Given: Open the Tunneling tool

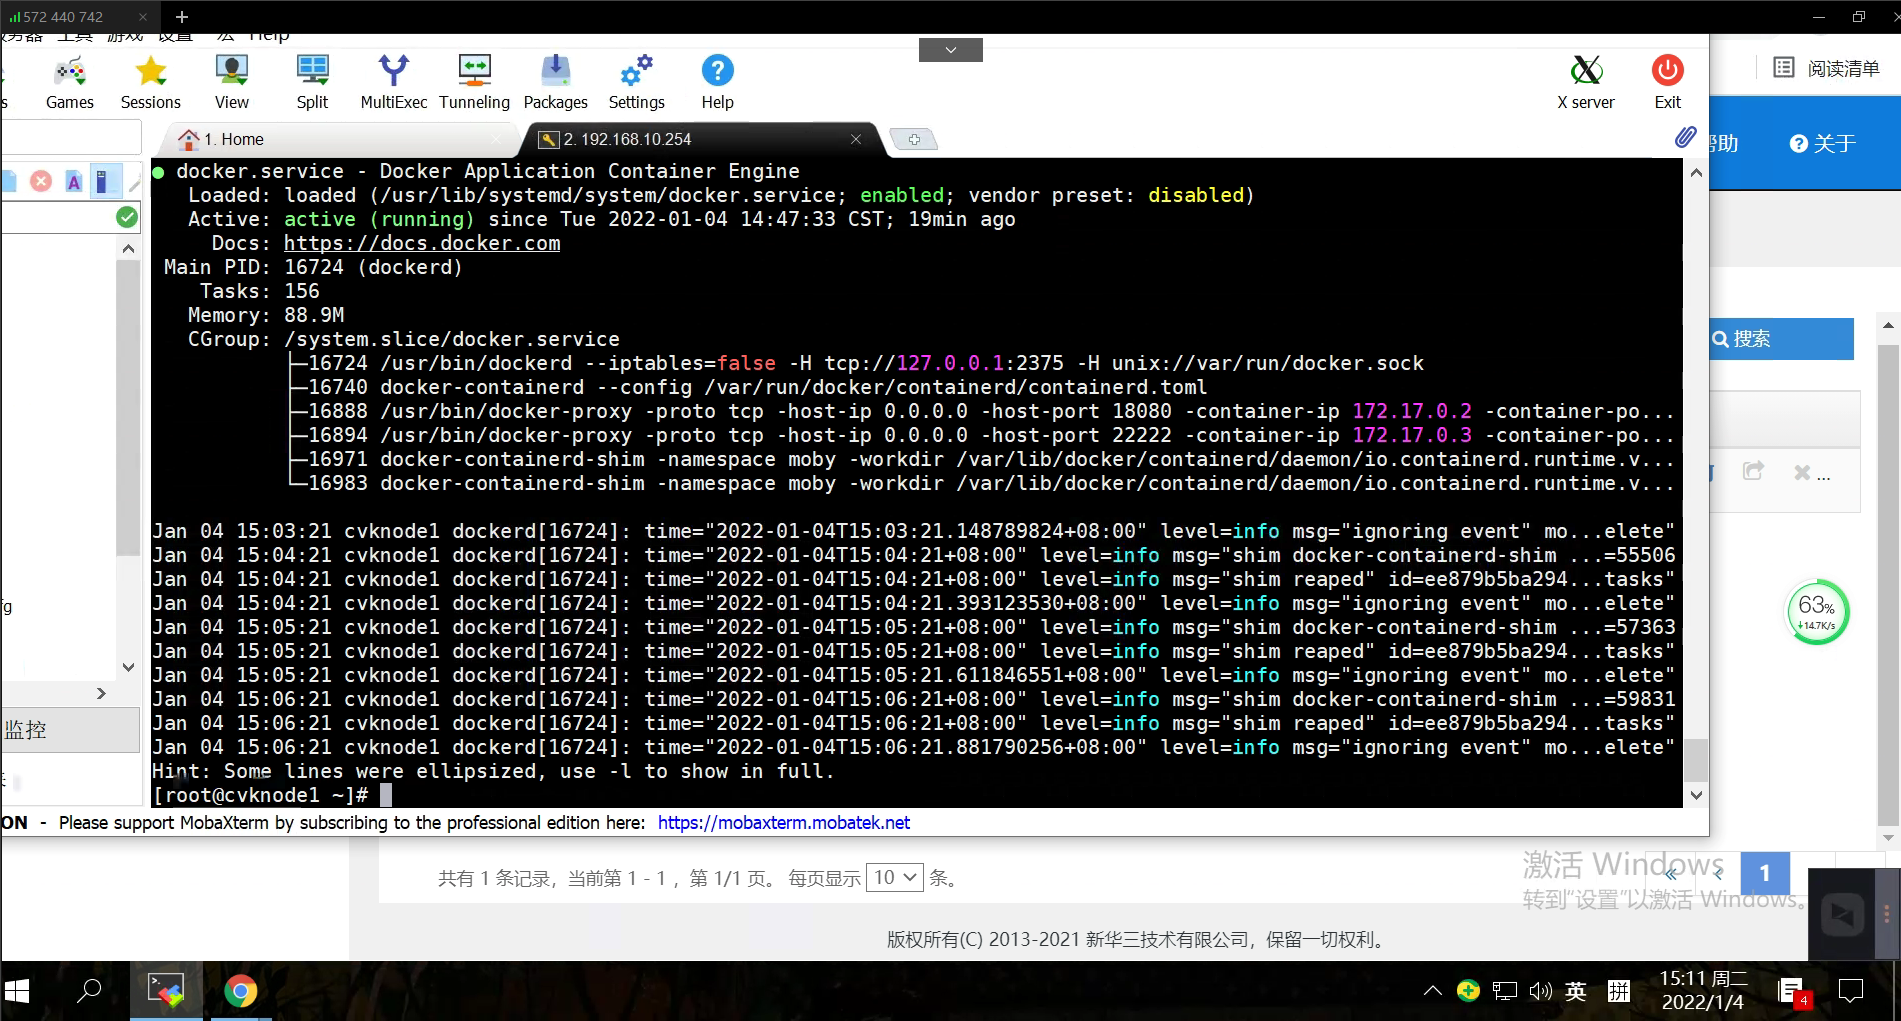Looking at the screenshot, I should click(x=474, y=80).
